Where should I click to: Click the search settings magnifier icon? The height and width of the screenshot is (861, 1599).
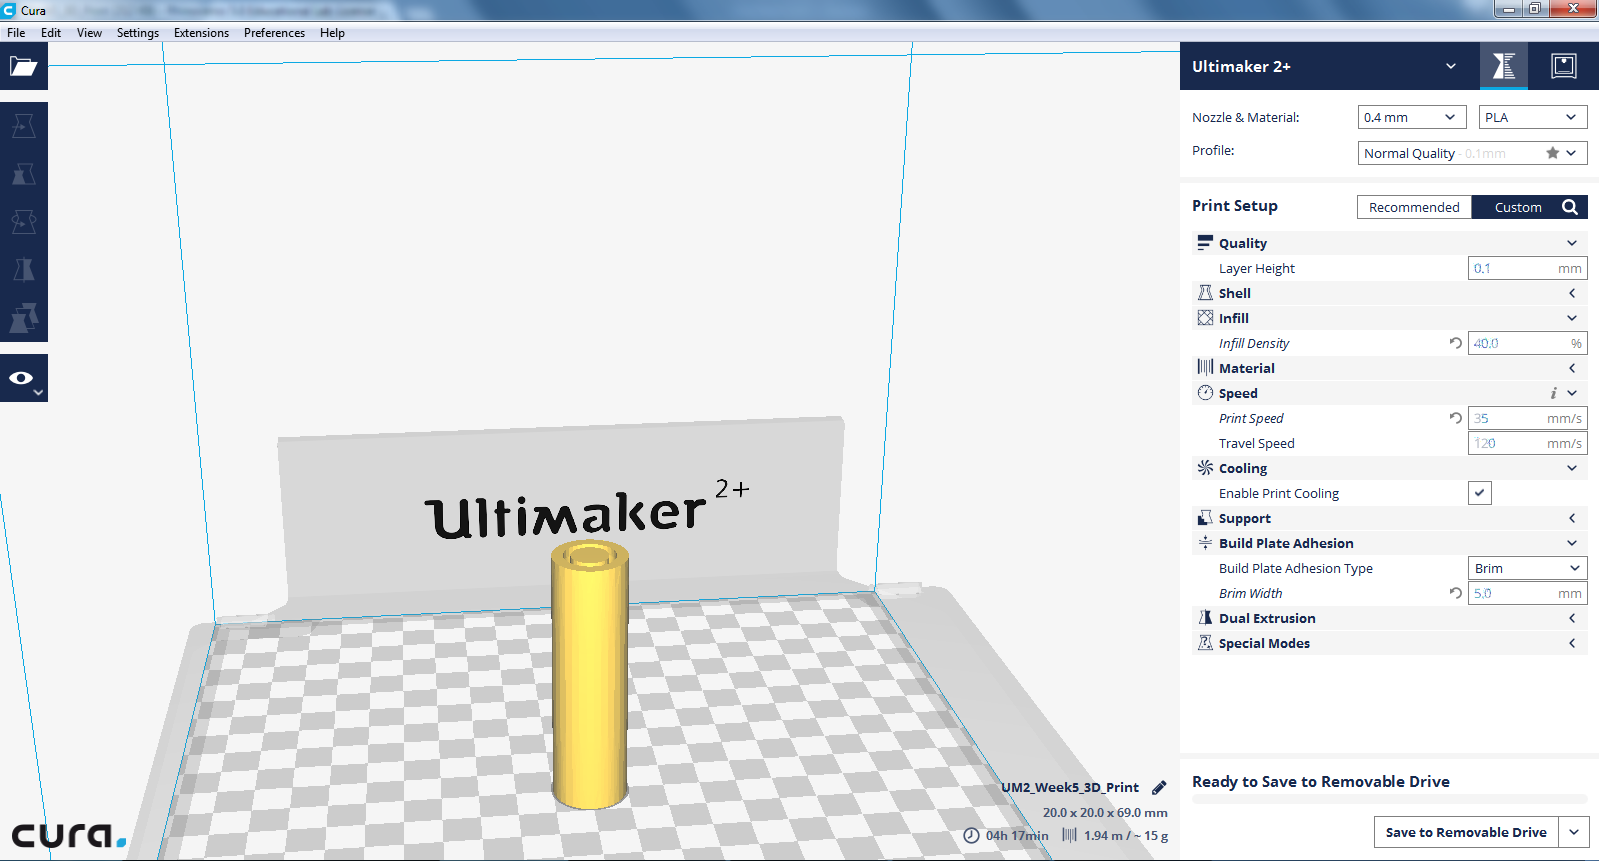tap(1570, 207)
